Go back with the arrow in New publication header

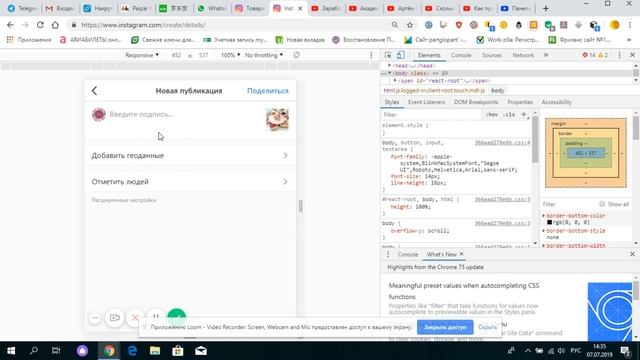coord(95,91)
